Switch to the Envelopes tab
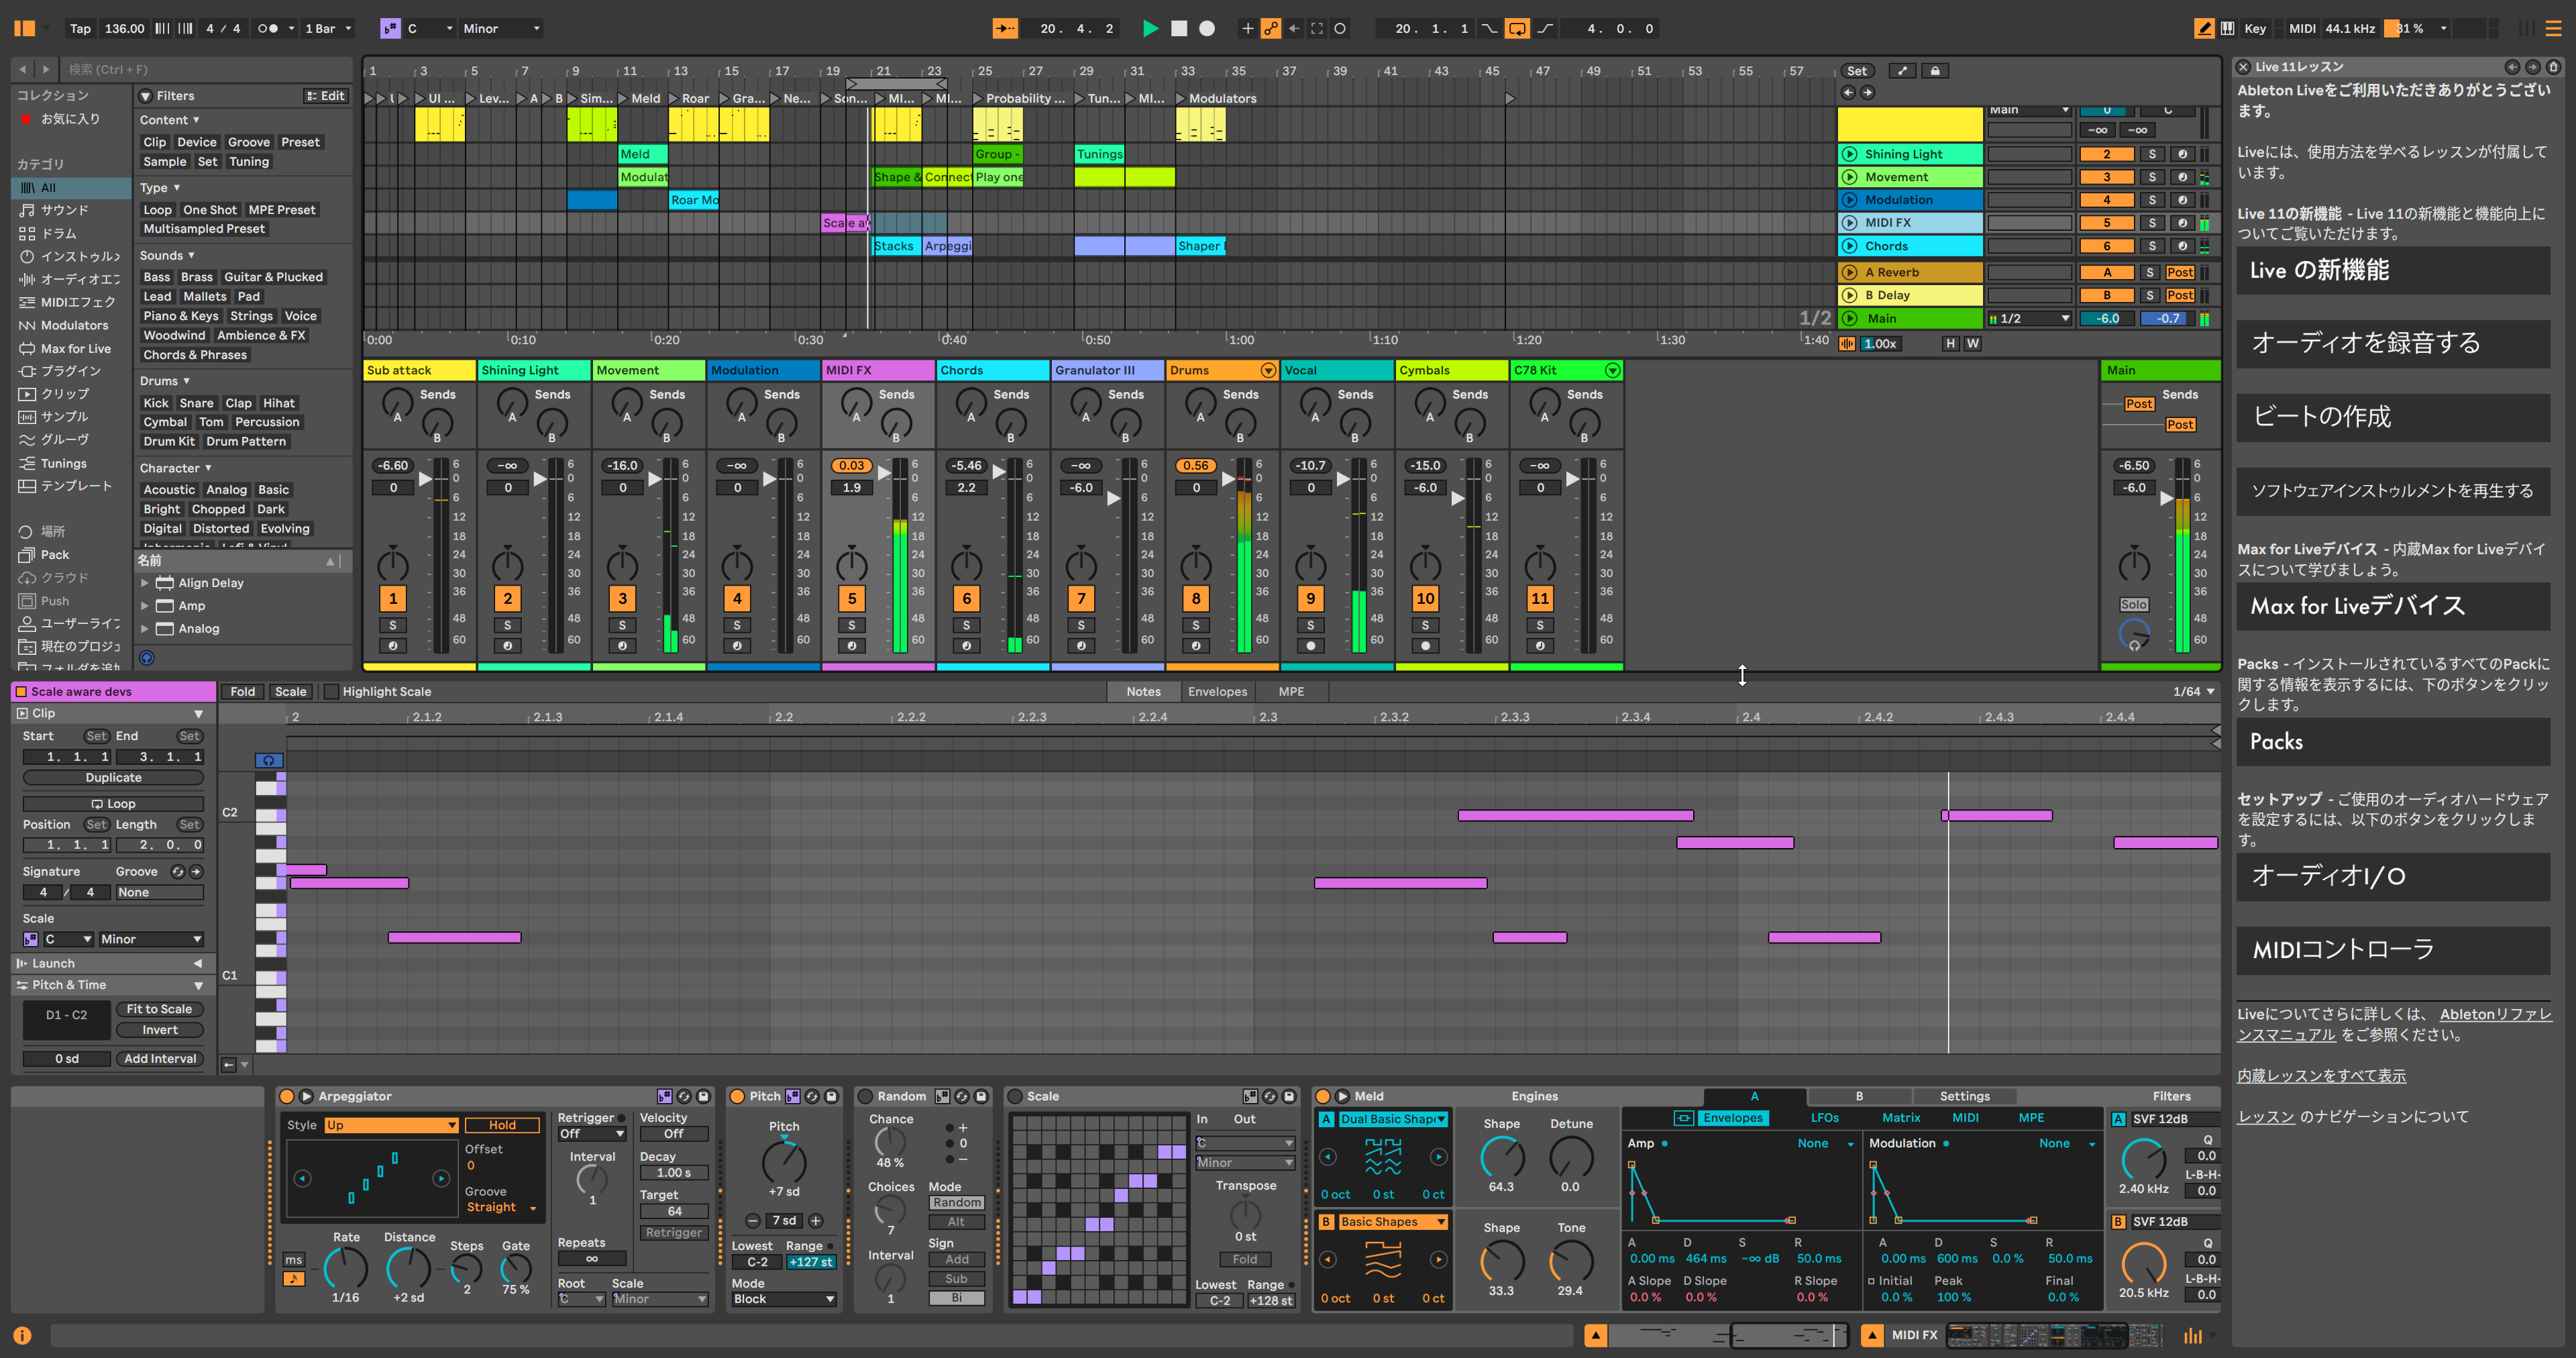Image resolution: width=2576 pixels, height=1358 pixels. 1217,692
